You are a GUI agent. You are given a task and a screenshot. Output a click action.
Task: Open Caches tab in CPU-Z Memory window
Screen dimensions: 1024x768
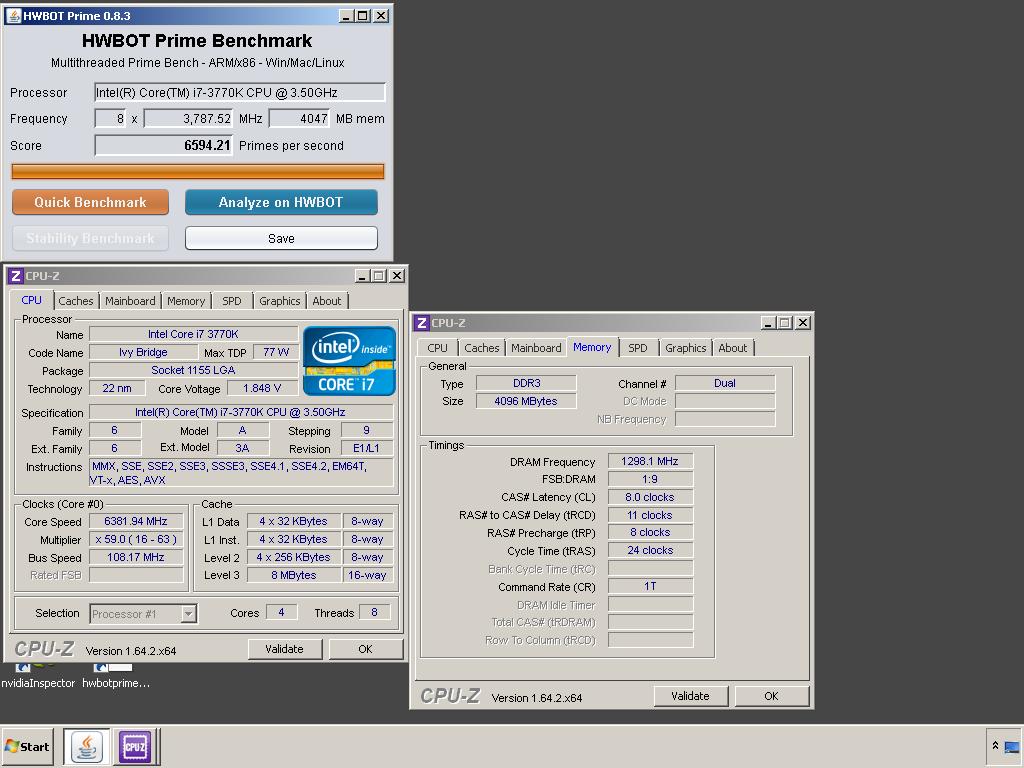[x=482, y=348]
